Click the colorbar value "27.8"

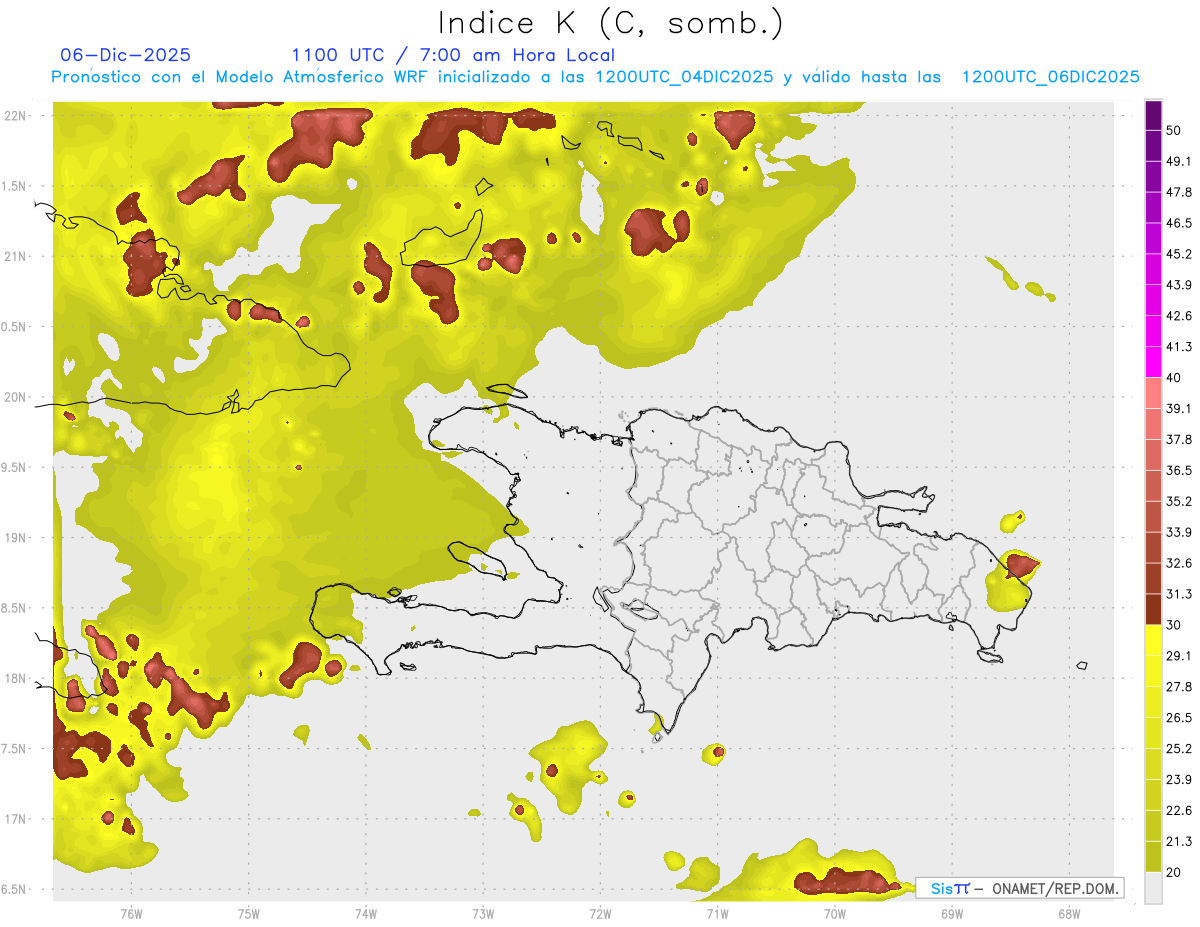click(x=1179, y=687)
